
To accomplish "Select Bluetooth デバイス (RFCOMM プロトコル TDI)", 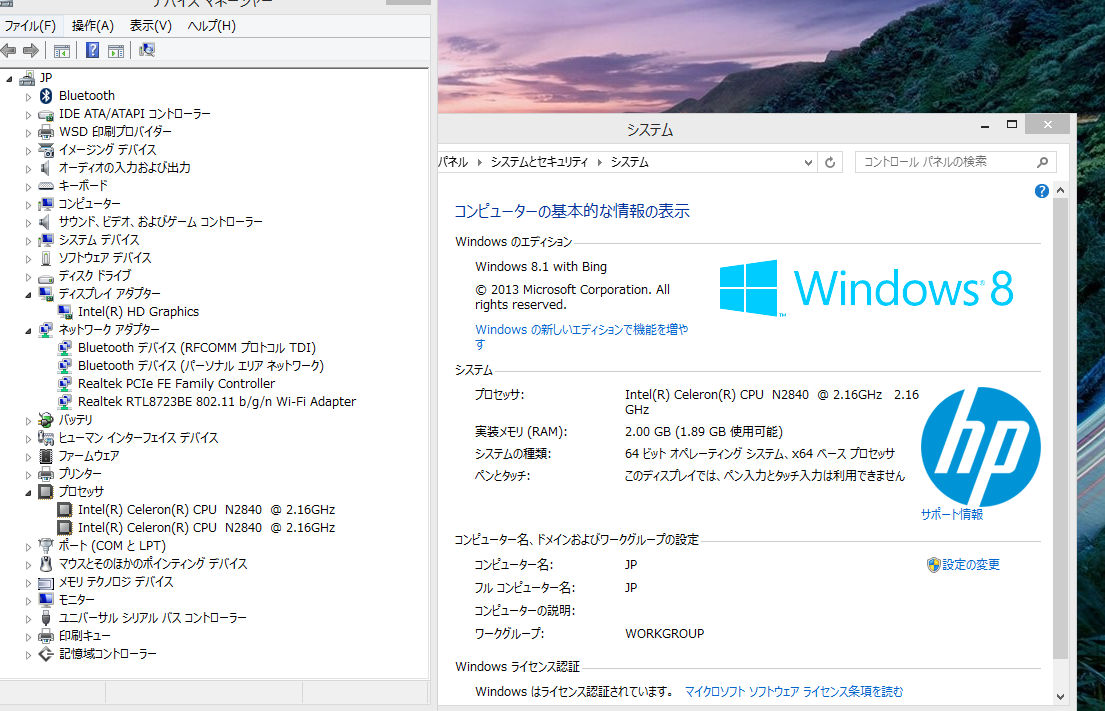I will tap(197, 347).
